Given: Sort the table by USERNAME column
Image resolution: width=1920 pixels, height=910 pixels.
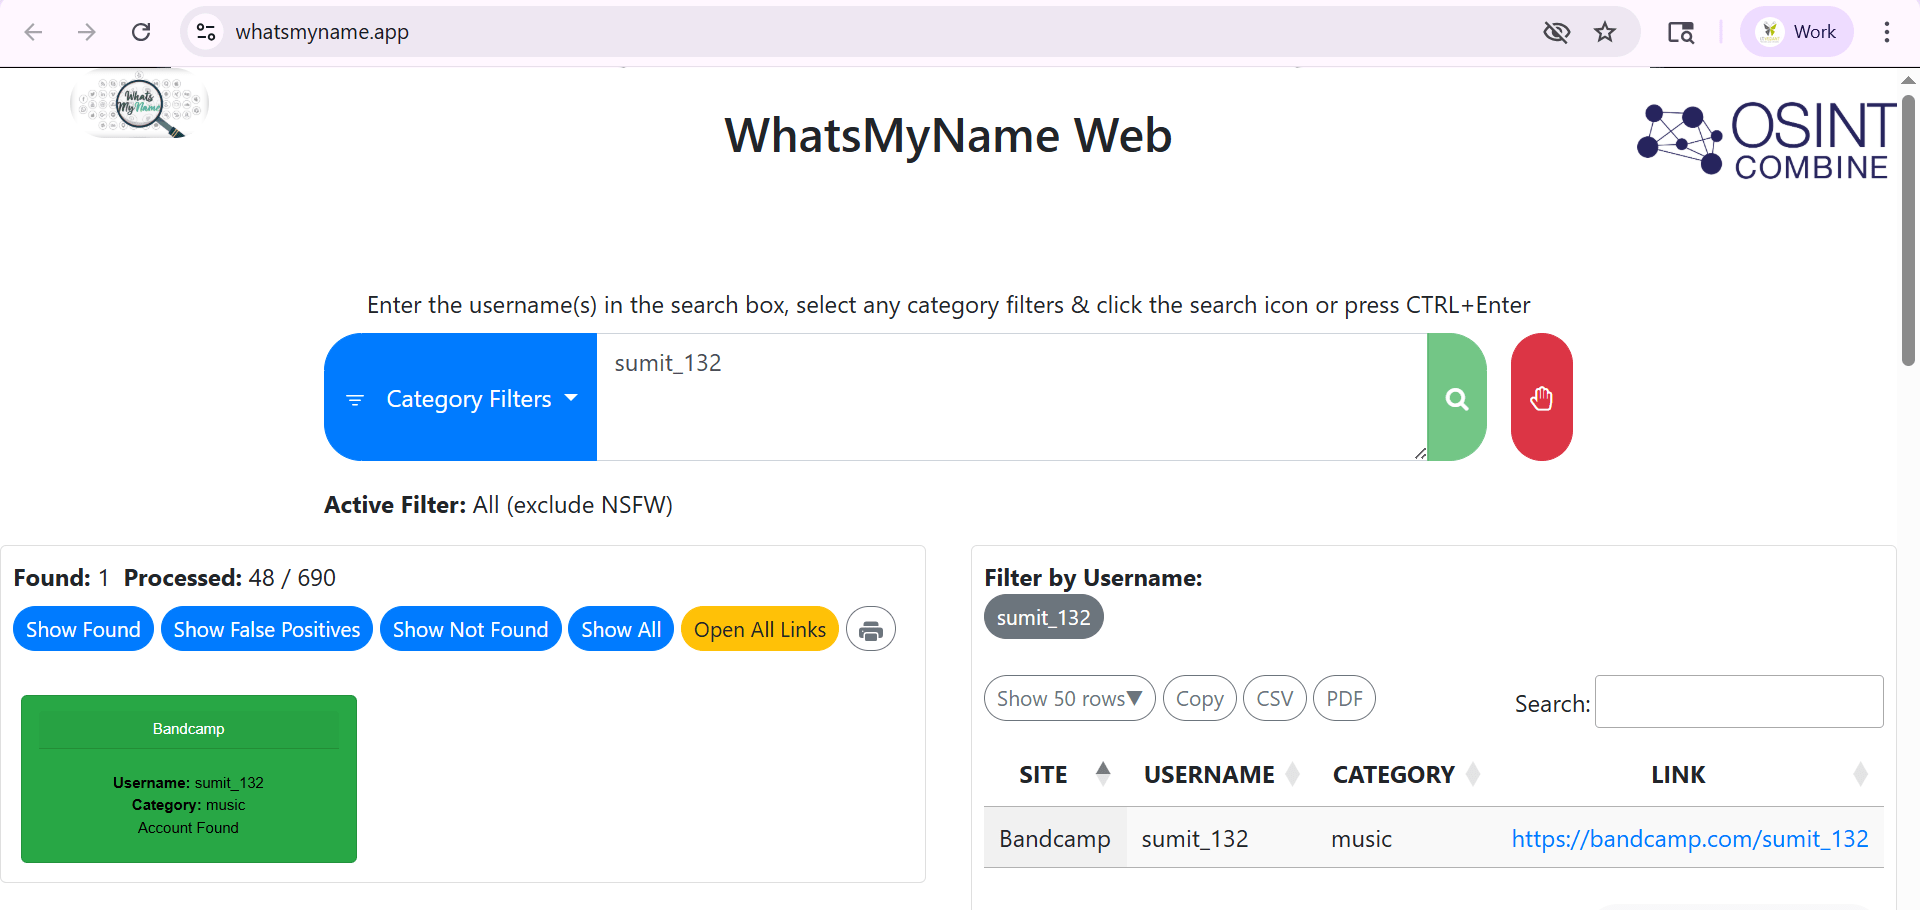Looking at the screenshot, I should tap(1221, 774).
